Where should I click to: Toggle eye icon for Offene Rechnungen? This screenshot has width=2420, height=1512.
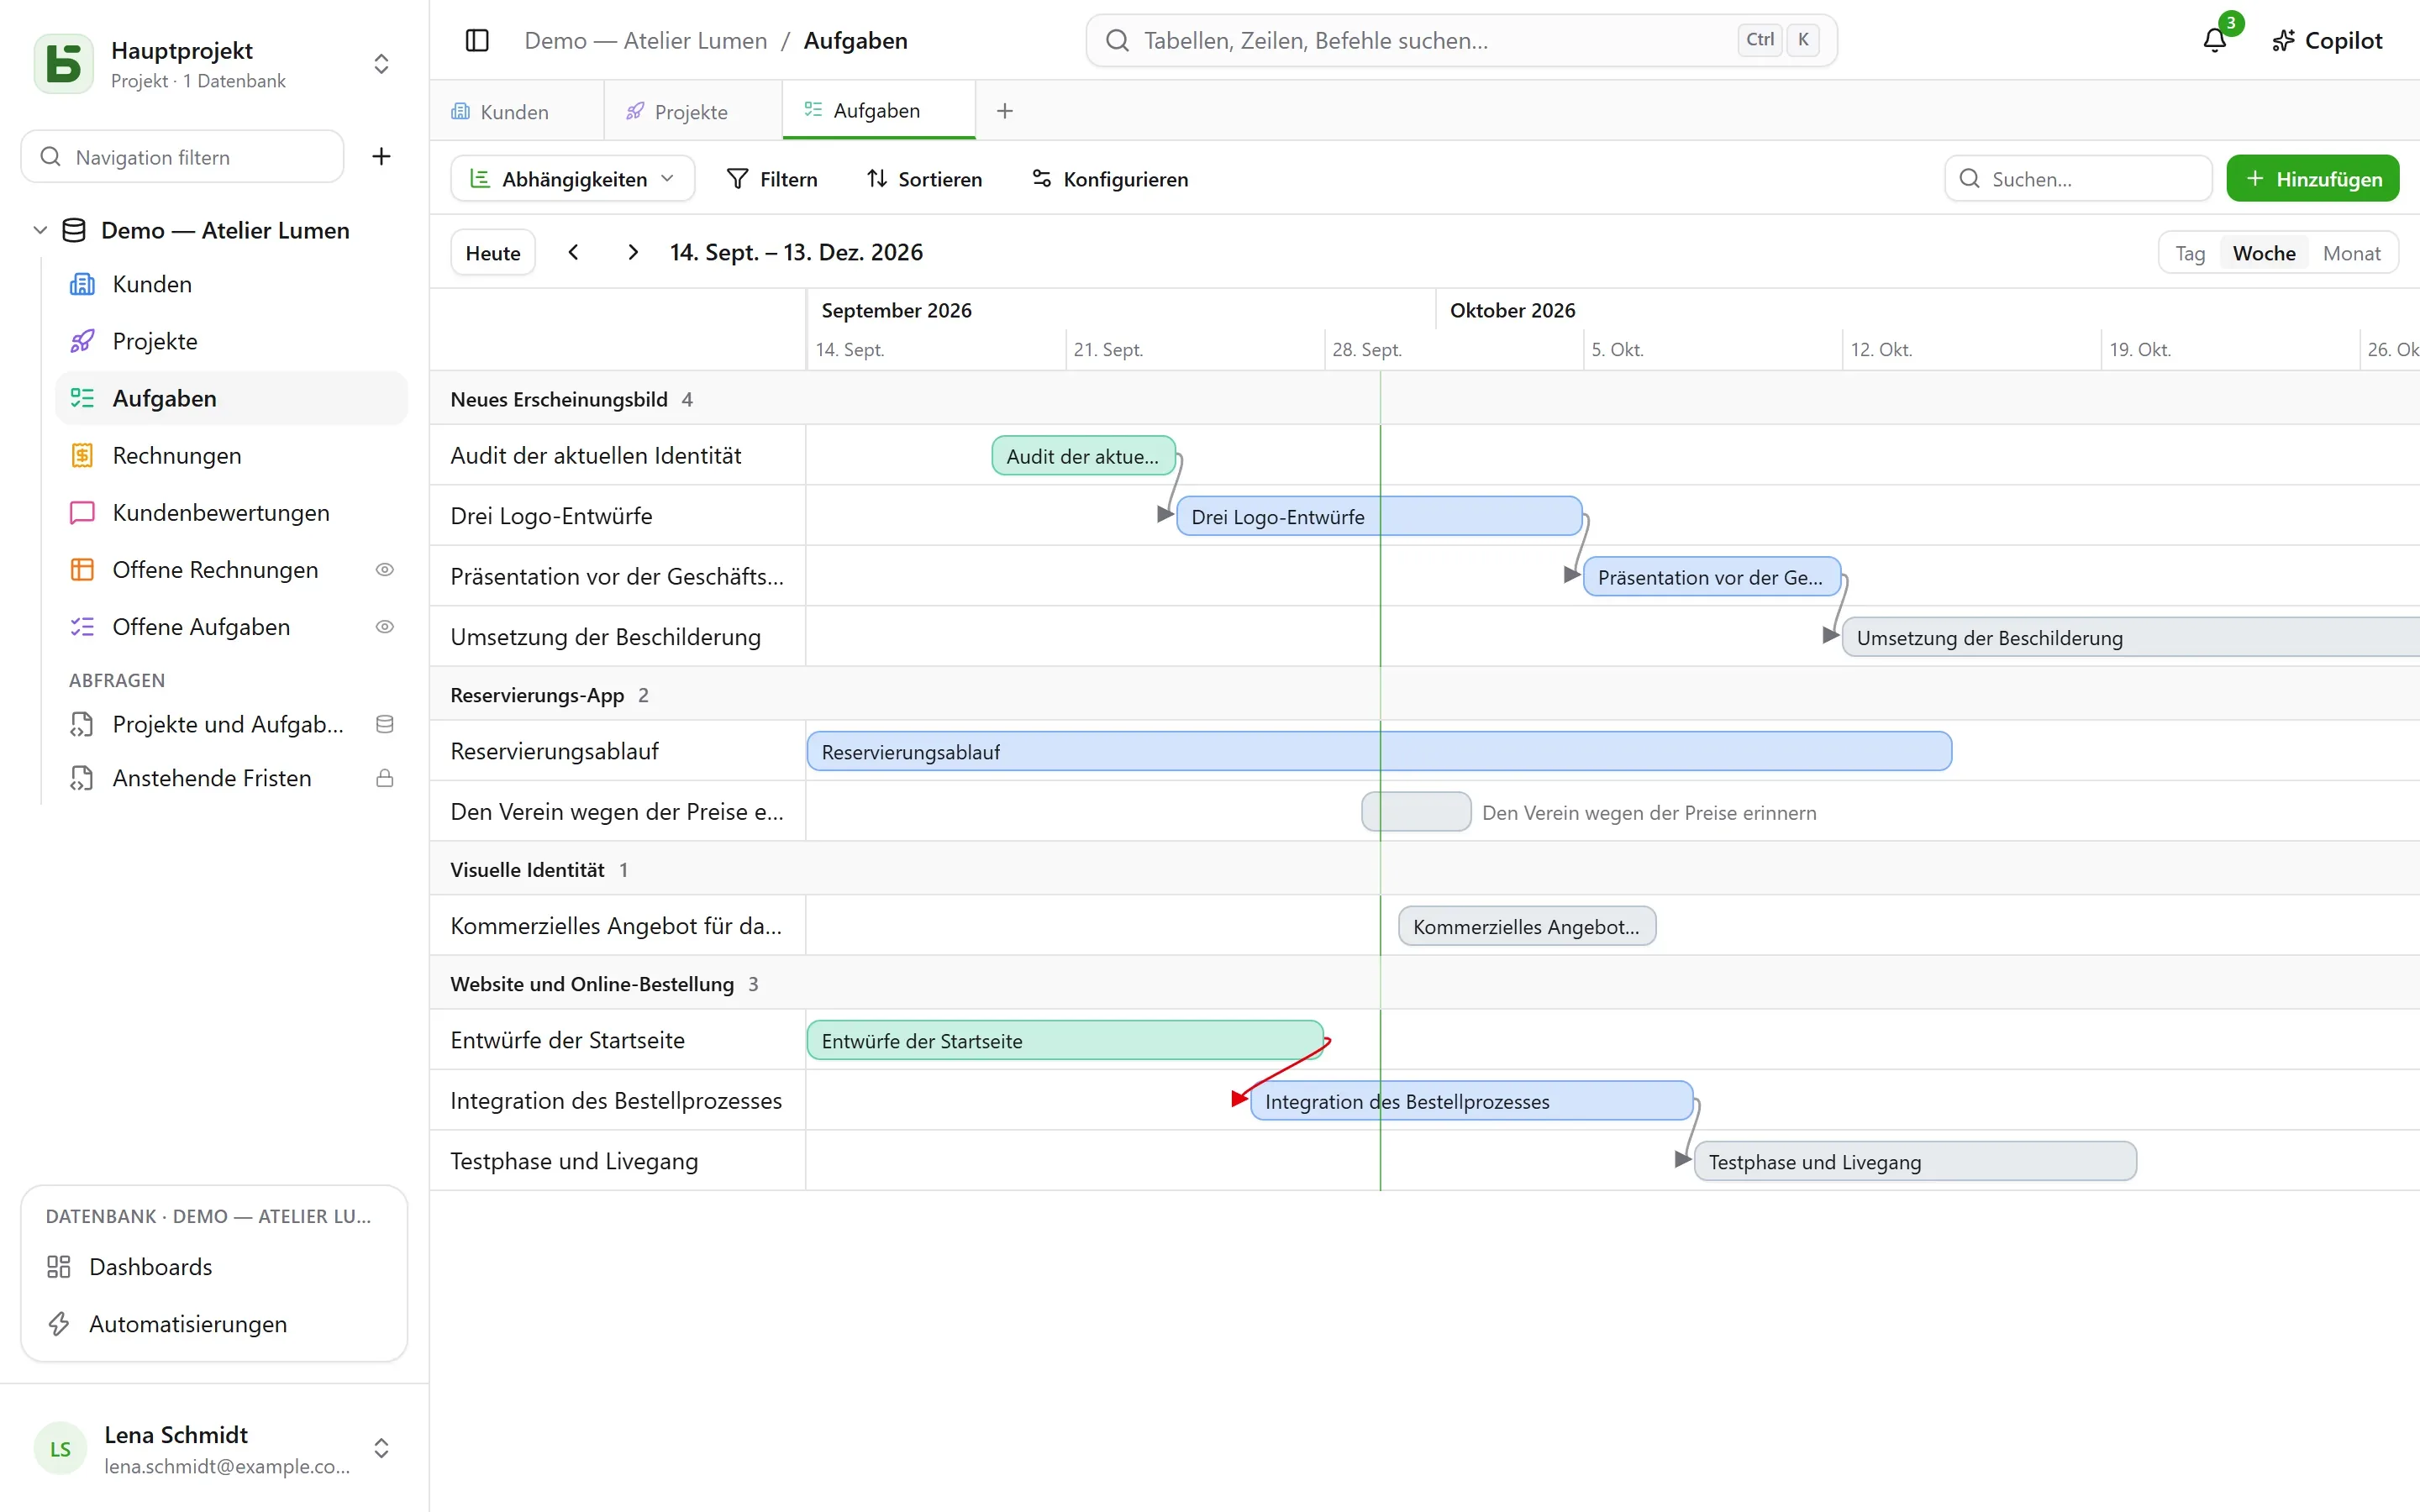pyautogui.click(x=384, y=569)
